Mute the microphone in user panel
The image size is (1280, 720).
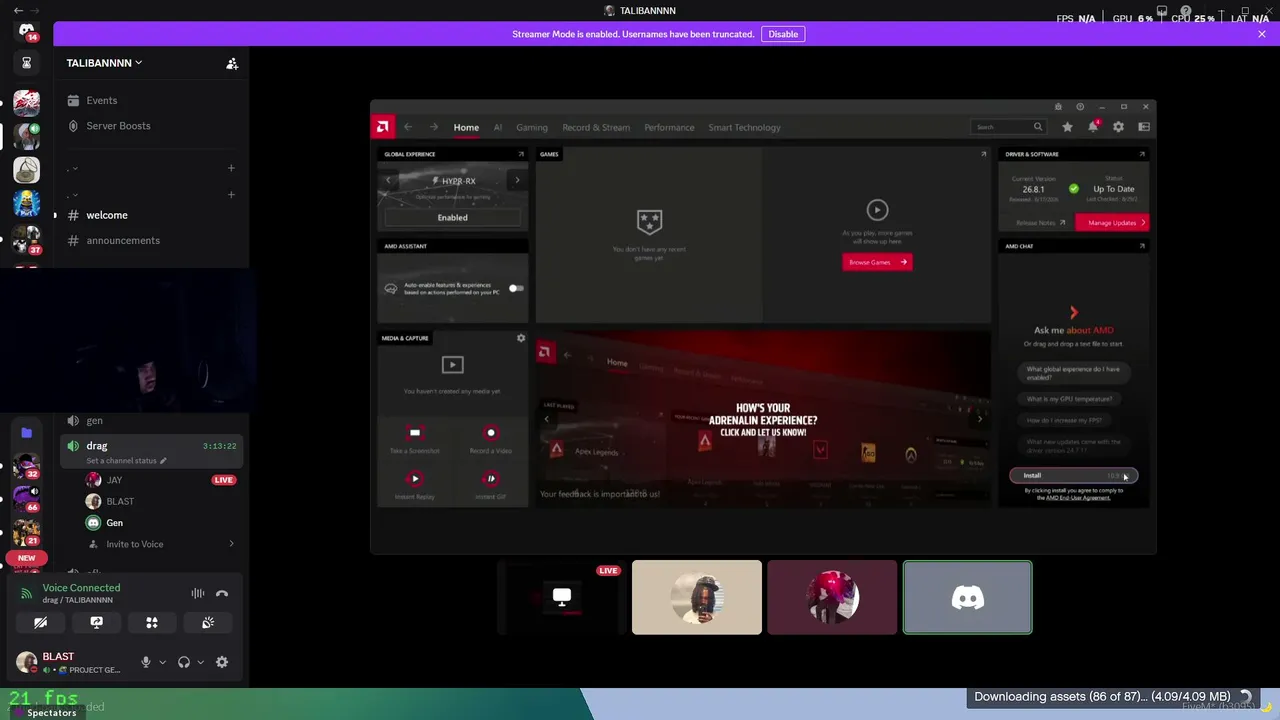[x=146, y=662]
